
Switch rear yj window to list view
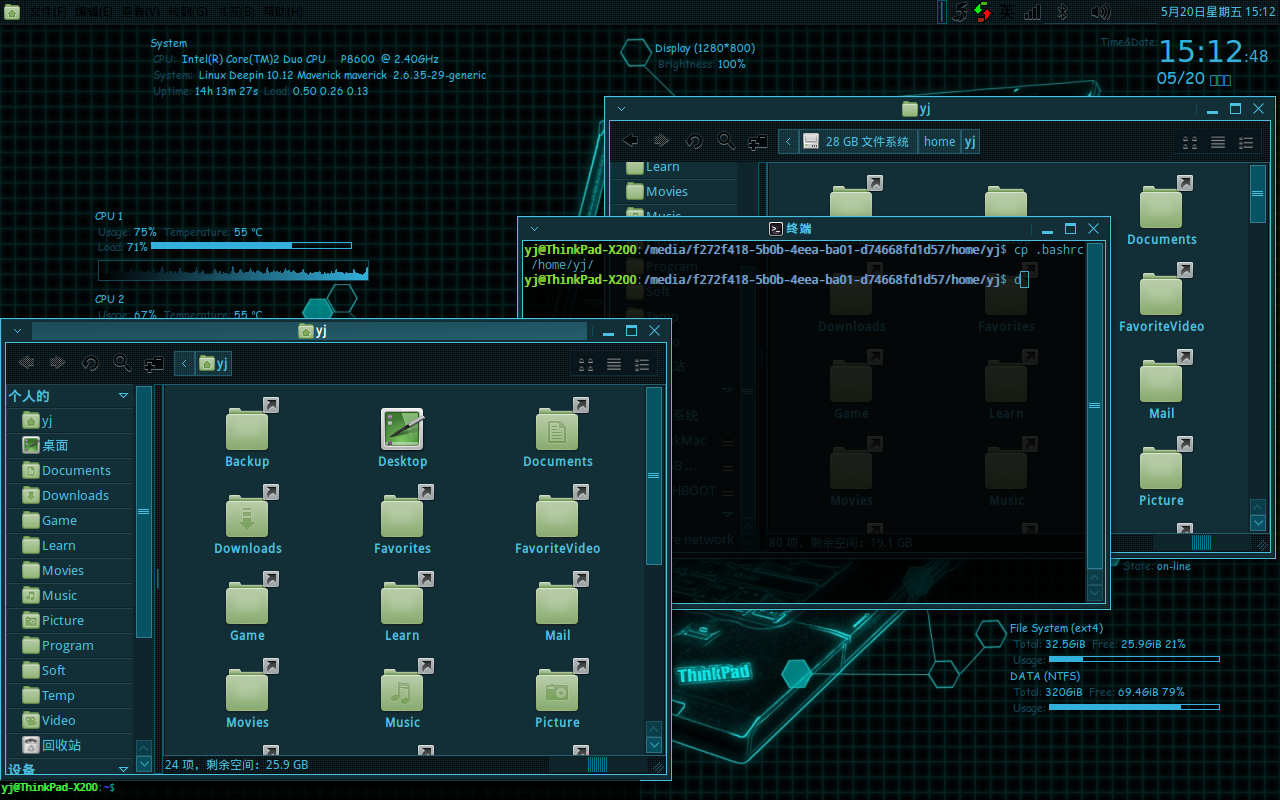[1218, 142]
